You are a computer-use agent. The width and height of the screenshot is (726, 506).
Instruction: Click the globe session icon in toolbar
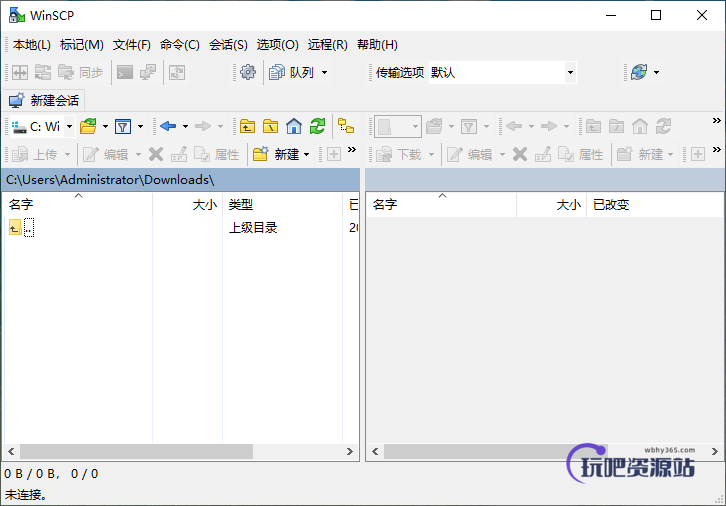[x=639, y=72]
